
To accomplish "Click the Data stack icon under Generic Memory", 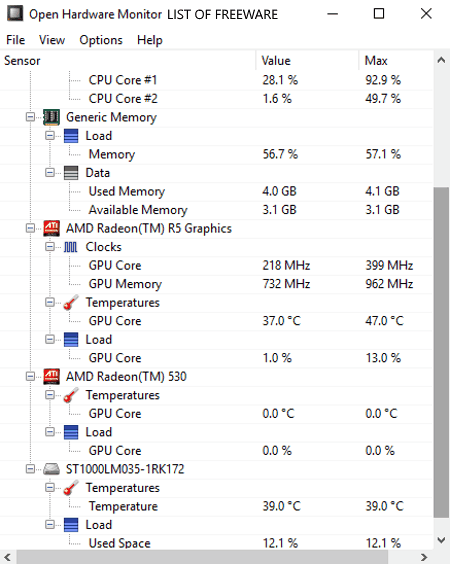I will (x=71, y=173).
